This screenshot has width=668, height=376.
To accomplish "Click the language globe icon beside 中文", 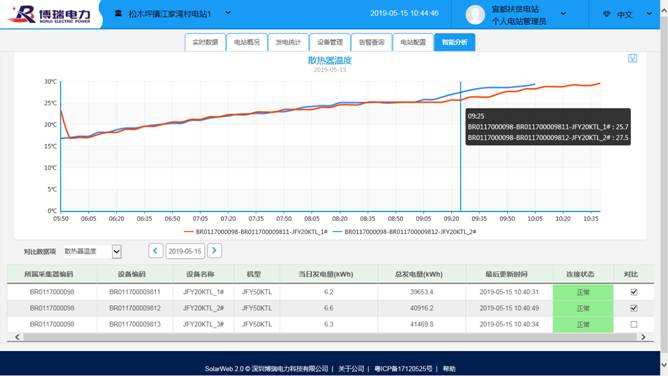I will 607,14.
